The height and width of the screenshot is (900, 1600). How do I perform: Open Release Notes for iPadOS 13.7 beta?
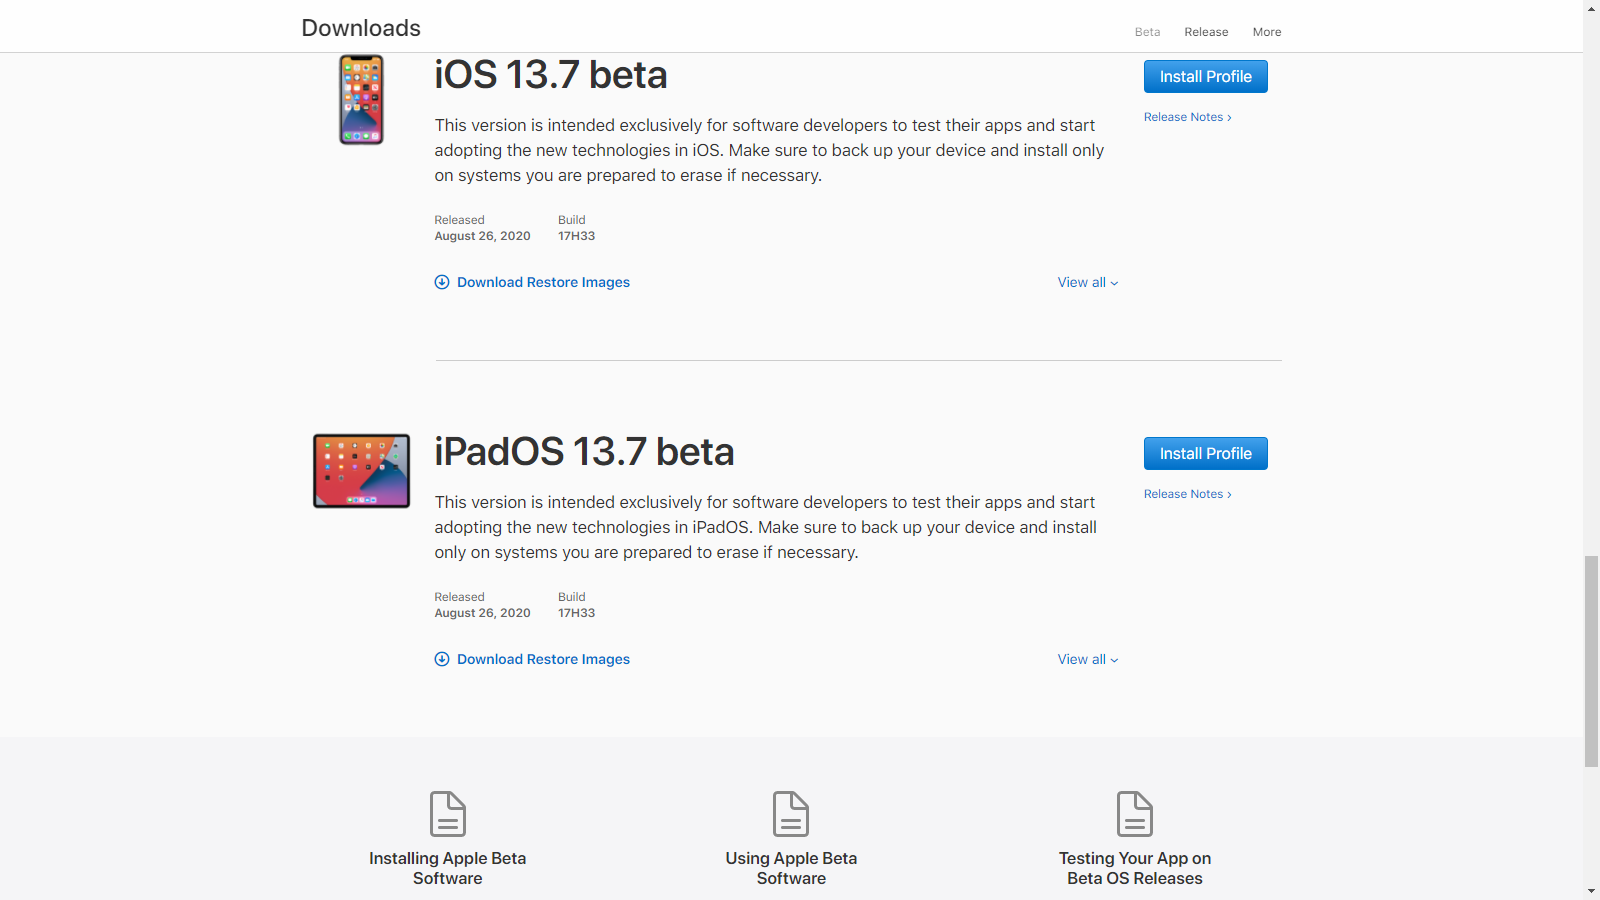coord(1188,494)
